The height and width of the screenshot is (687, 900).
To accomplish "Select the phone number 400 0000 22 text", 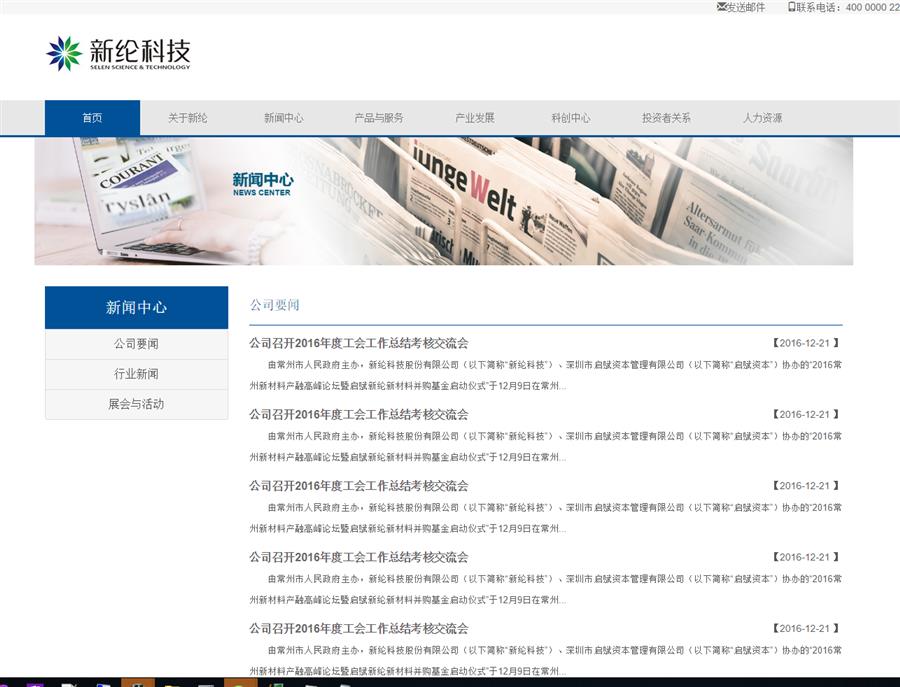I will [872, 7].
